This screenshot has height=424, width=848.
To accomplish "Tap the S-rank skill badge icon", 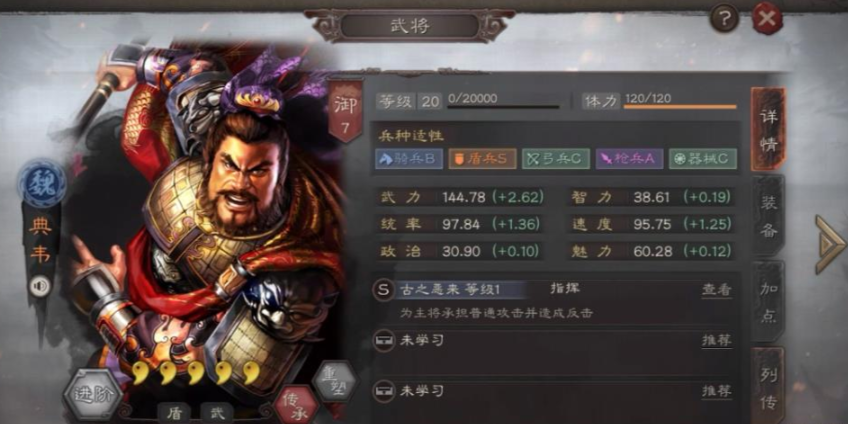I will (x=383, y=290).
